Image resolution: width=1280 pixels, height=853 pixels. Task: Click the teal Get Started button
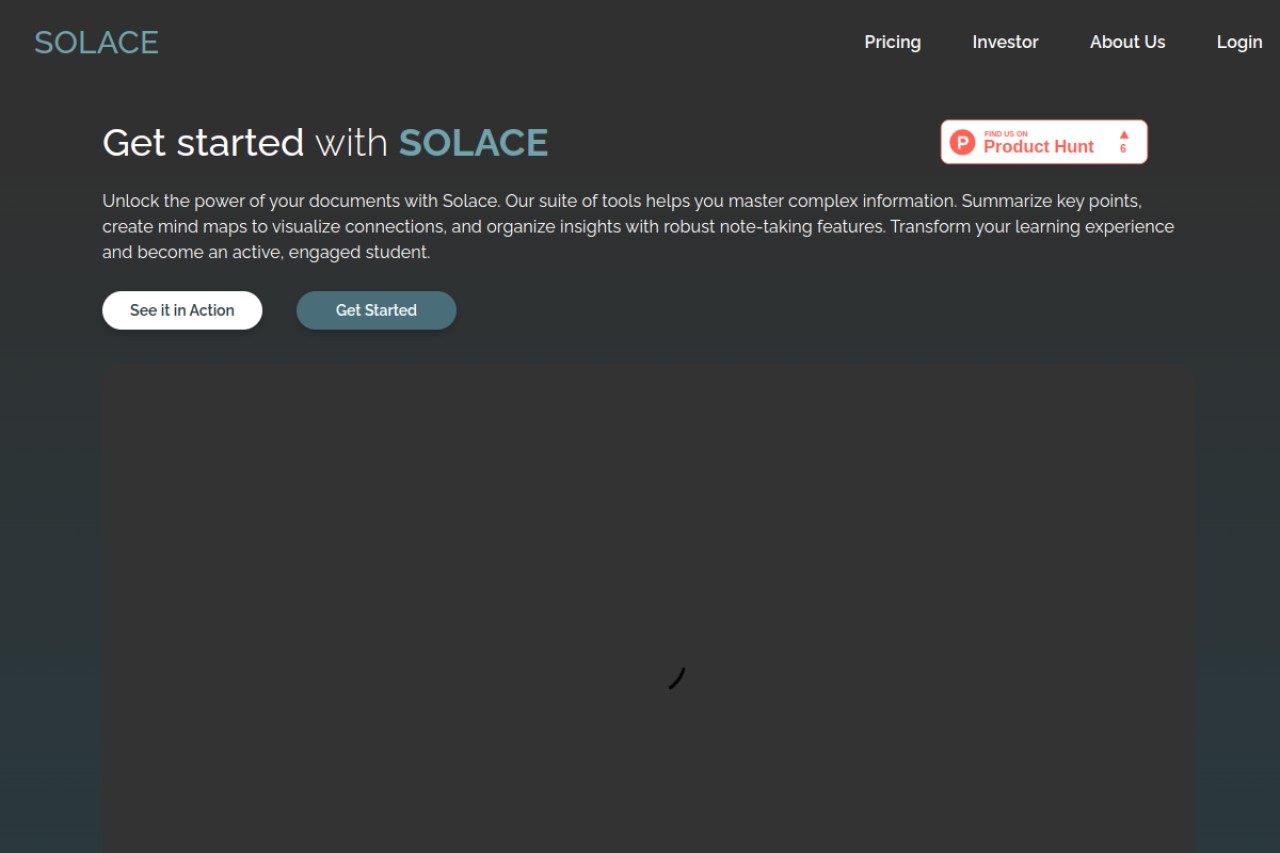pos(376,310)
